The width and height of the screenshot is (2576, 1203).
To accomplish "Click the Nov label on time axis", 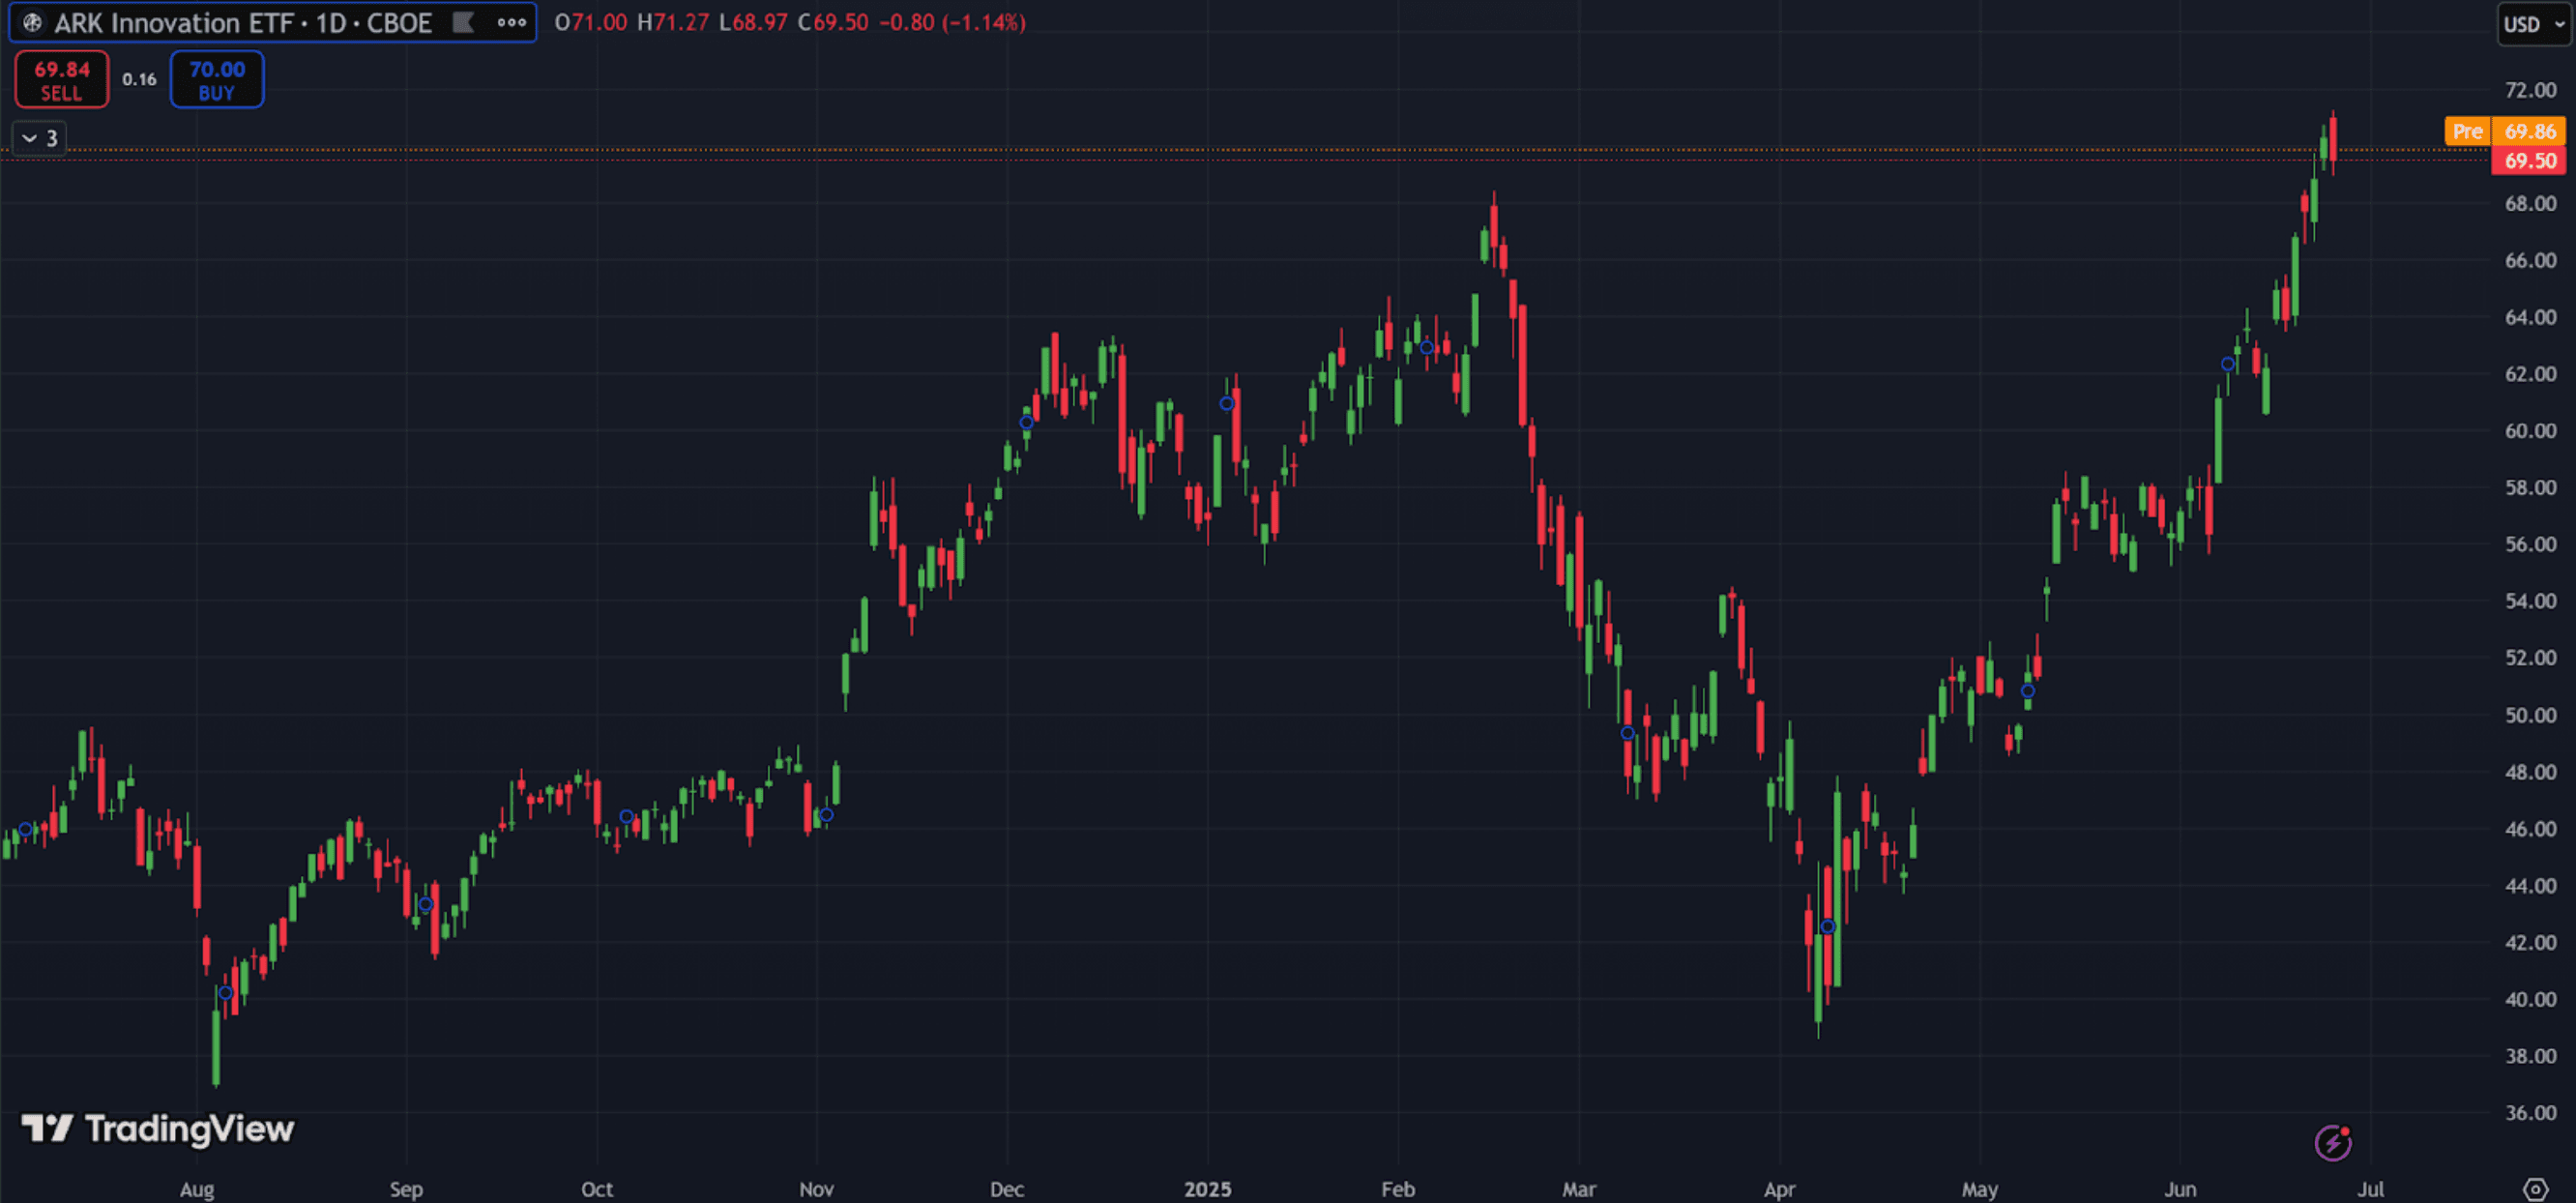I will tap(816, 1189).
